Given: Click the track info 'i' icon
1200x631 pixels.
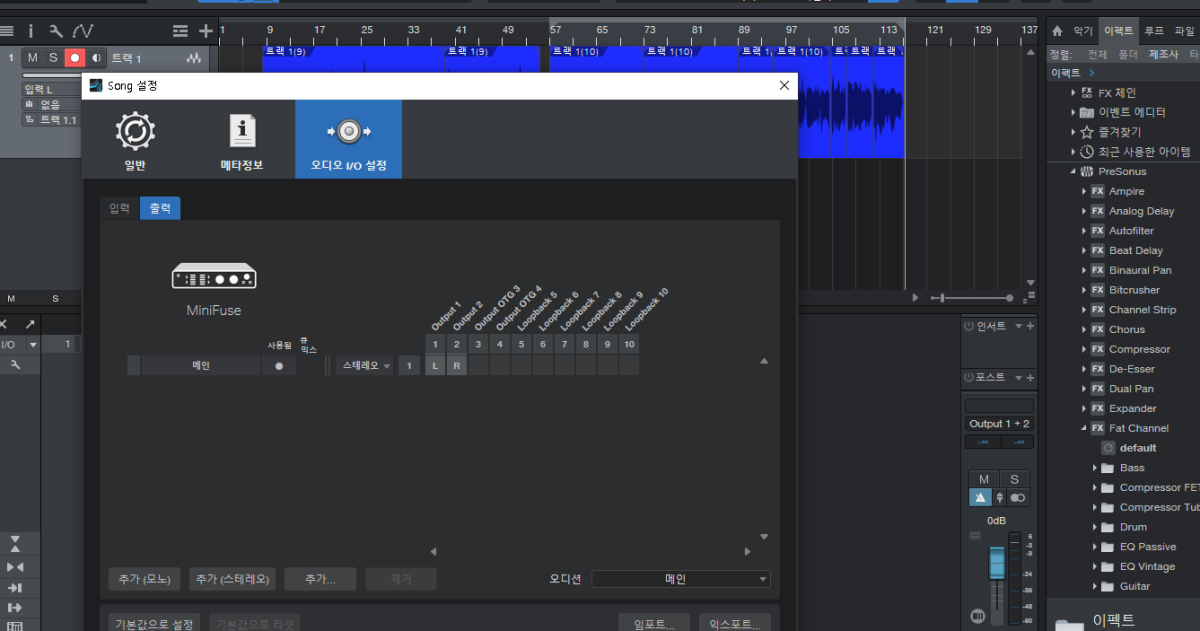Looking at the screenshot, I should 30,31.
